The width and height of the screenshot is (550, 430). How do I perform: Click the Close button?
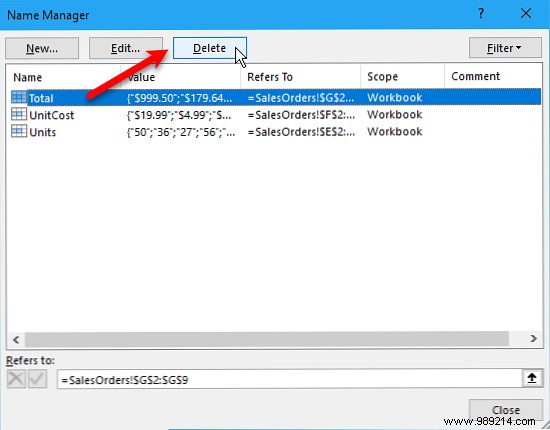(506, 410)
